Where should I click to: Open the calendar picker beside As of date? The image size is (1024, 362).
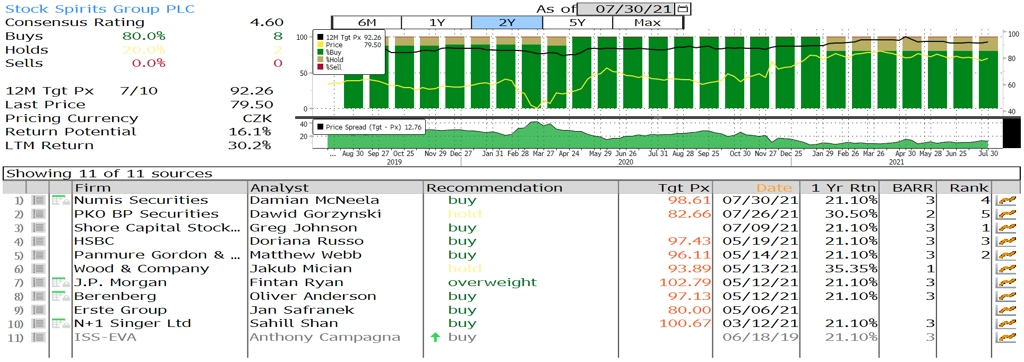click(x=684, y=9)
